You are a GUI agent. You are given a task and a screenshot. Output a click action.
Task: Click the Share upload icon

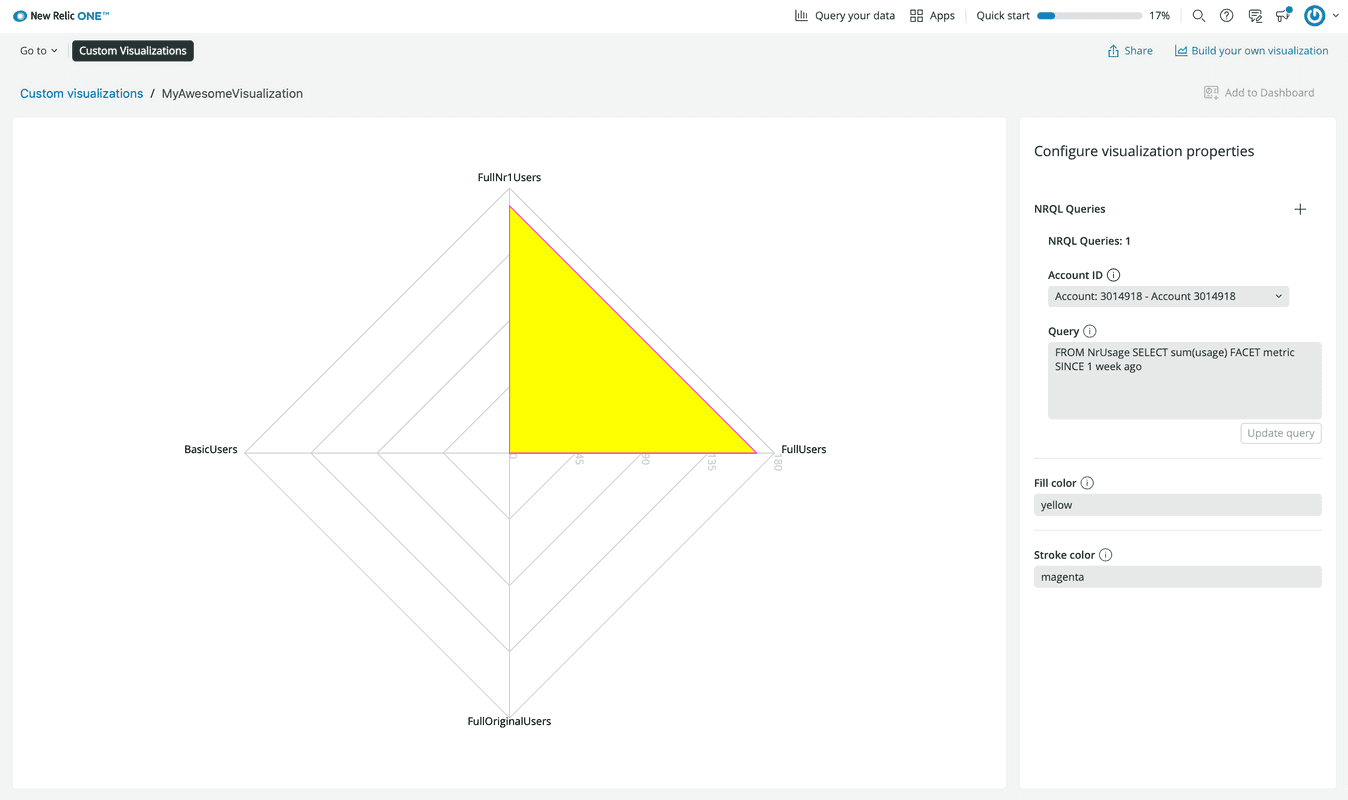pyautogui.click(x=1113, y=50)
